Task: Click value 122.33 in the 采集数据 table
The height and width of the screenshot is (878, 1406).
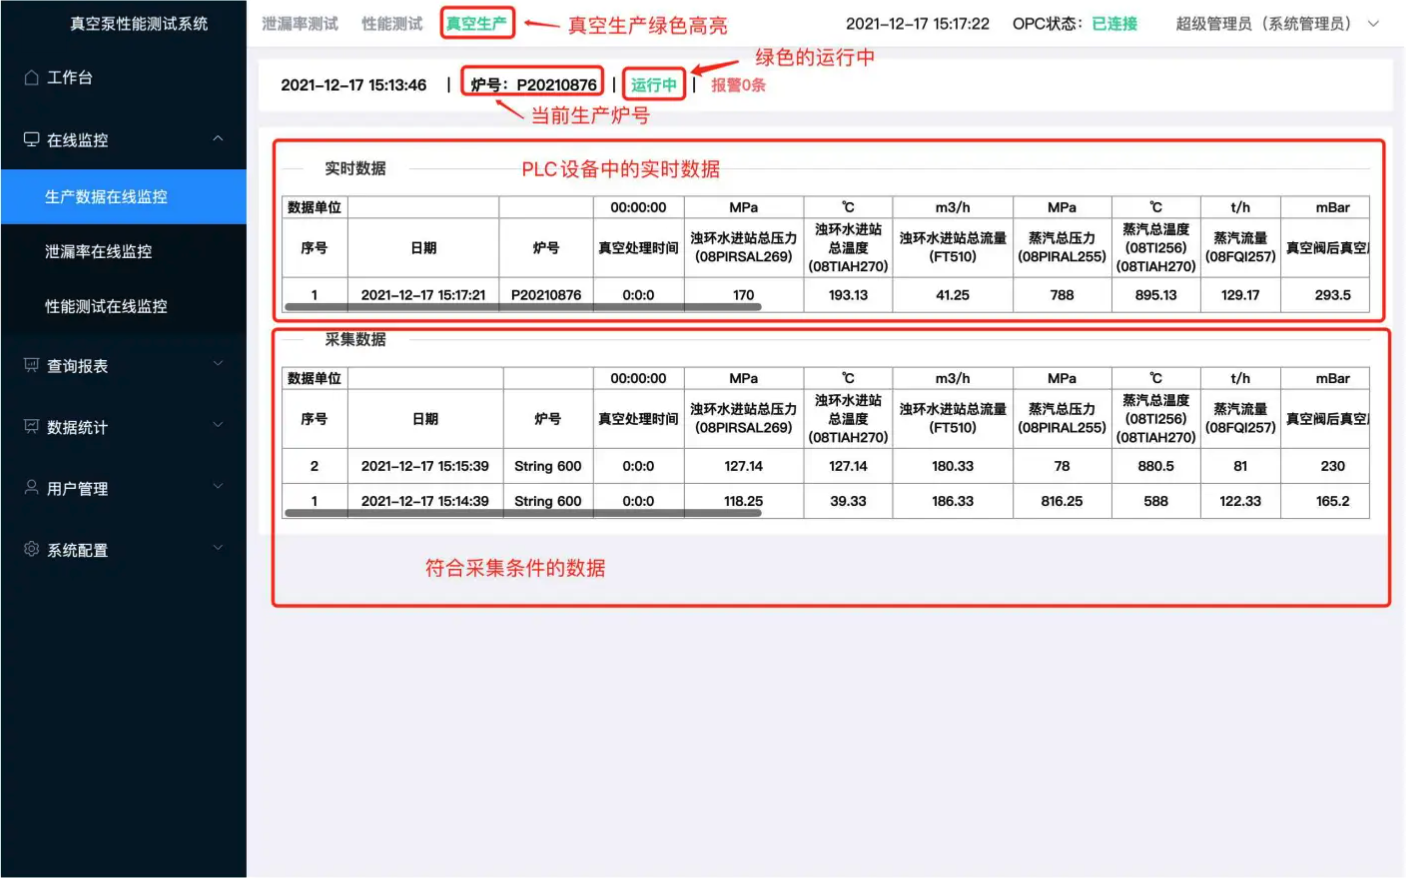Action: 1240,501
